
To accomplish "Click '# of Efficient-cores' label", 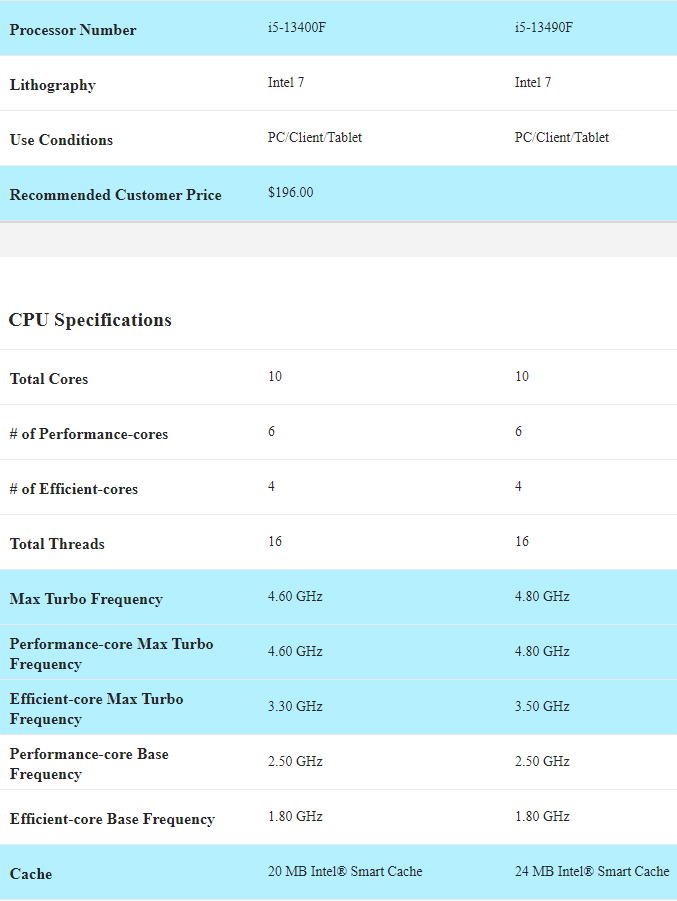I will pyautogui.click(x=74, y=489).
